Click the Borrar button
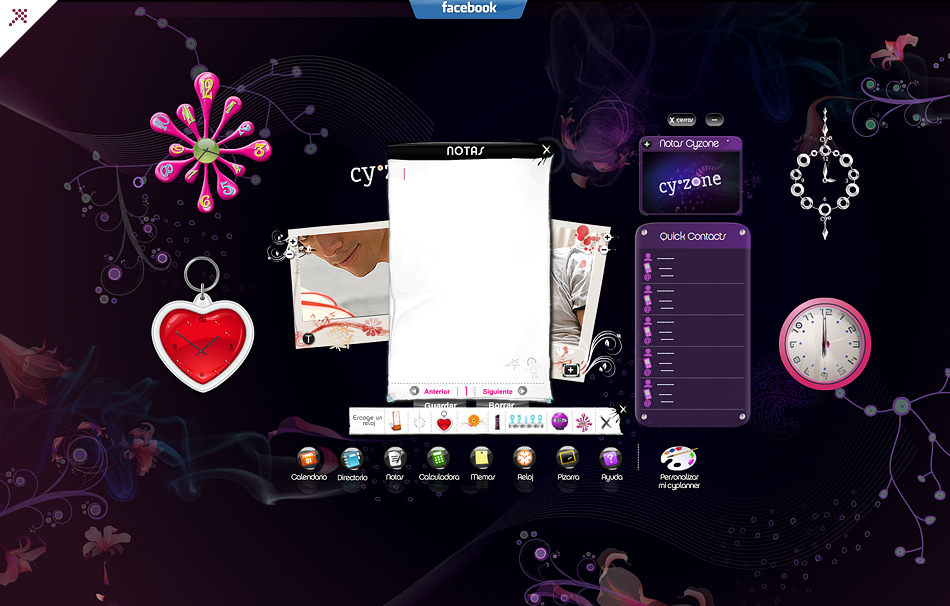The image size is (950, 606). 501,405
